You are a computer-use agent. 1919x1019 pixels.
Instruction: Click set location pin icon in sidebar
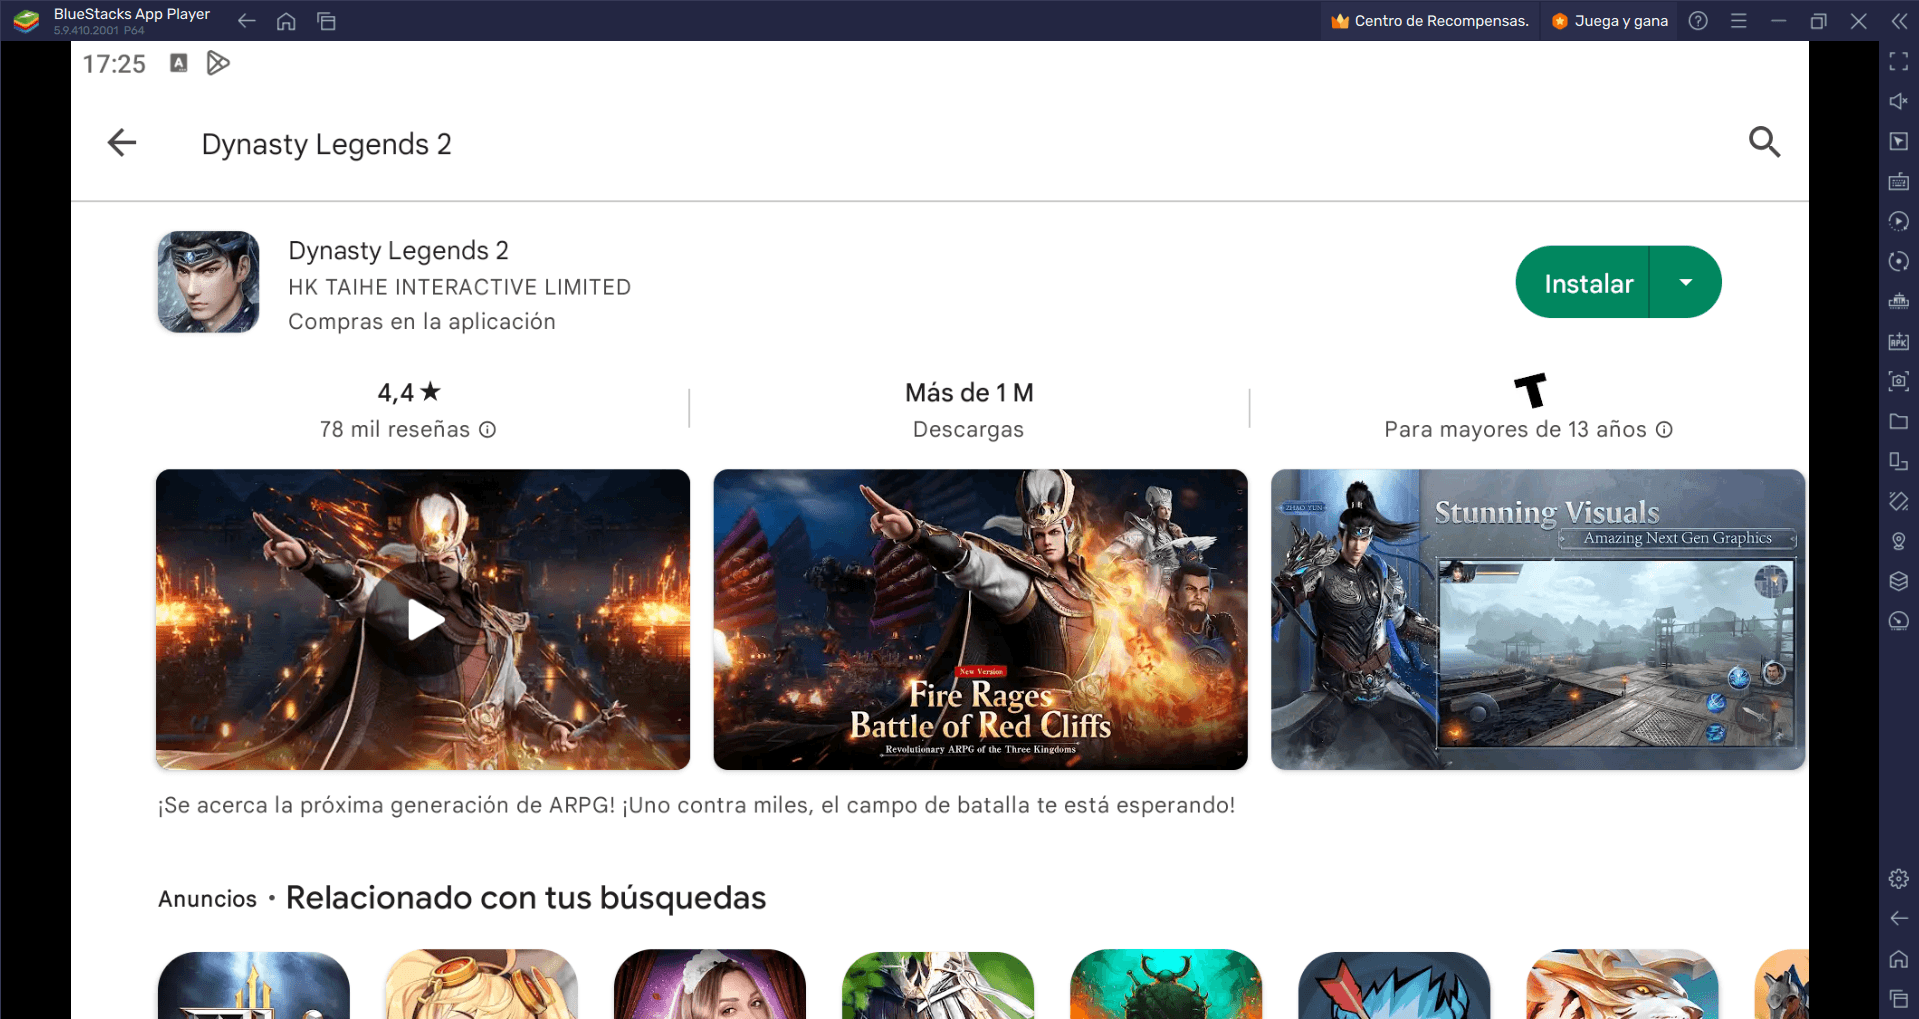(x=1899, y=541)
